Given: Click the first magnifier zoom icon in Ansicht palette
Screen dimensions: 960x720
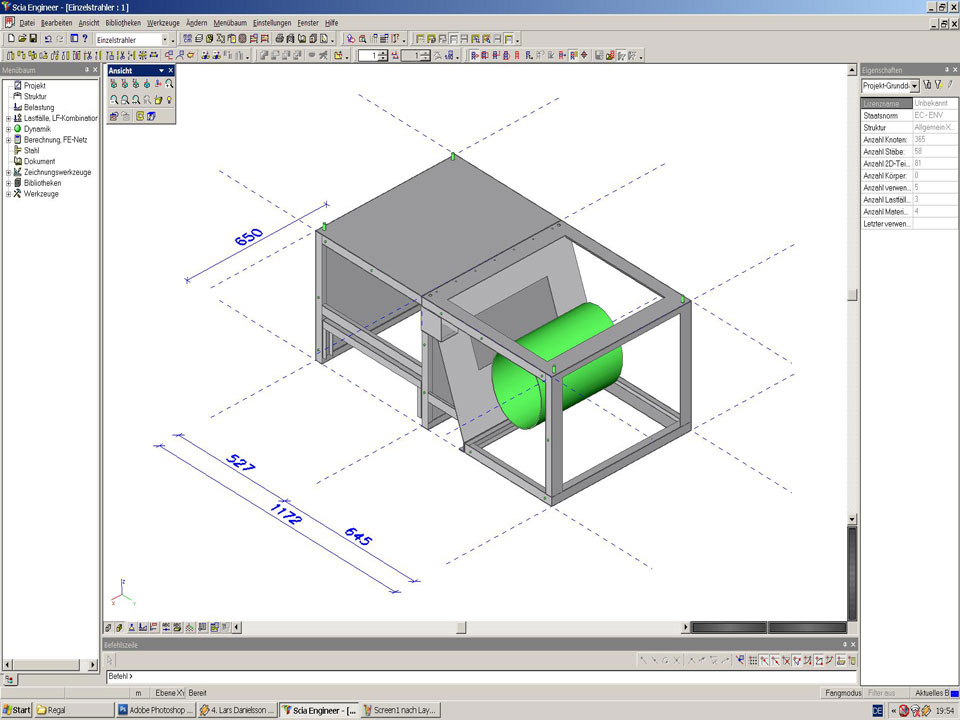Looking at the screenshot, I should (114, 100).
